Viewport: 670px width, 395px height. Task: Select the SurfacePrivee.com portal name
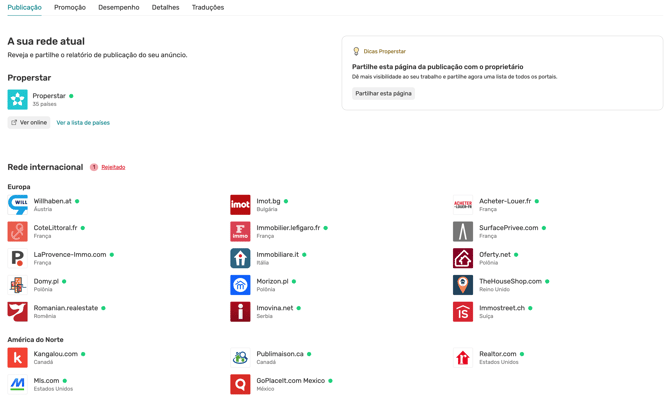[x=508, y=228]
